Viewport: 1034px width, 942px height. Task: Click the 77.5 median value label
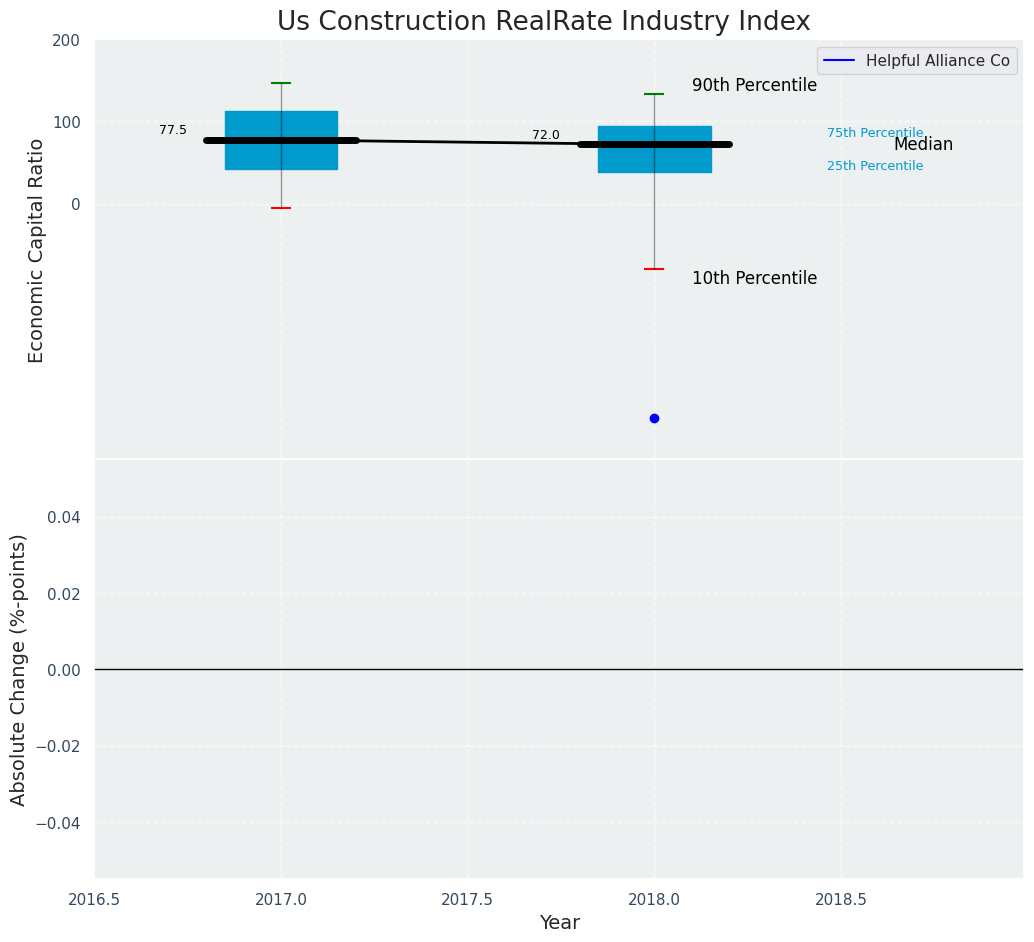point(173,130)
